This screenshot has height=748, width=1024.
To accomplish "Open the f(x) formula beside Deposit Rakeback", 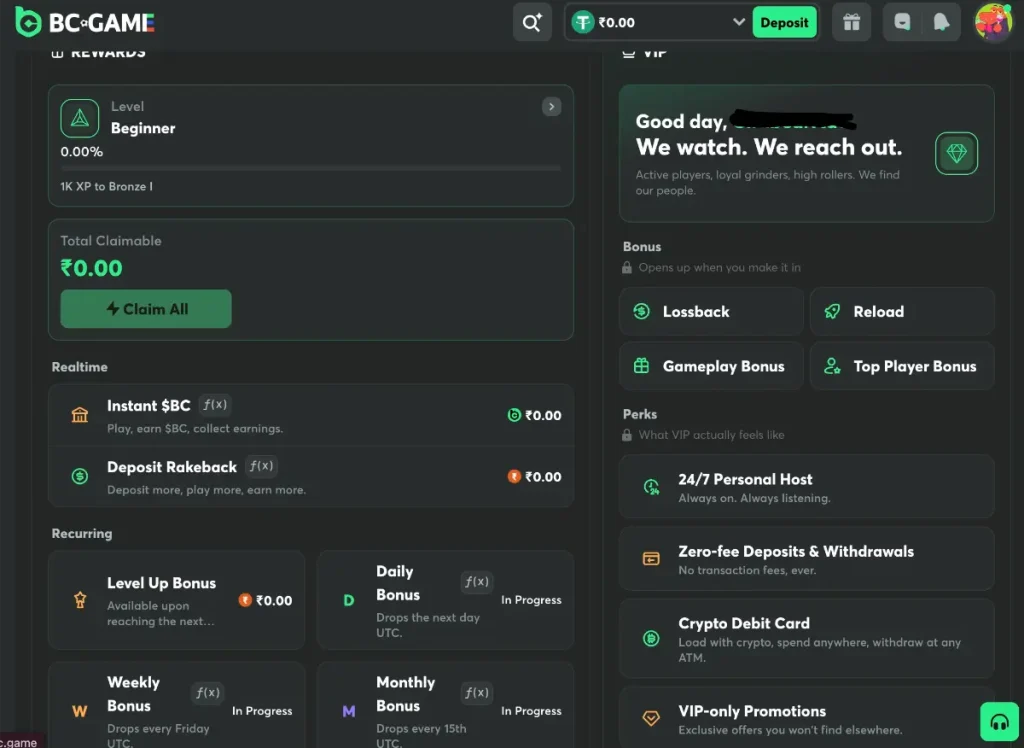I will tap(261, 466).
